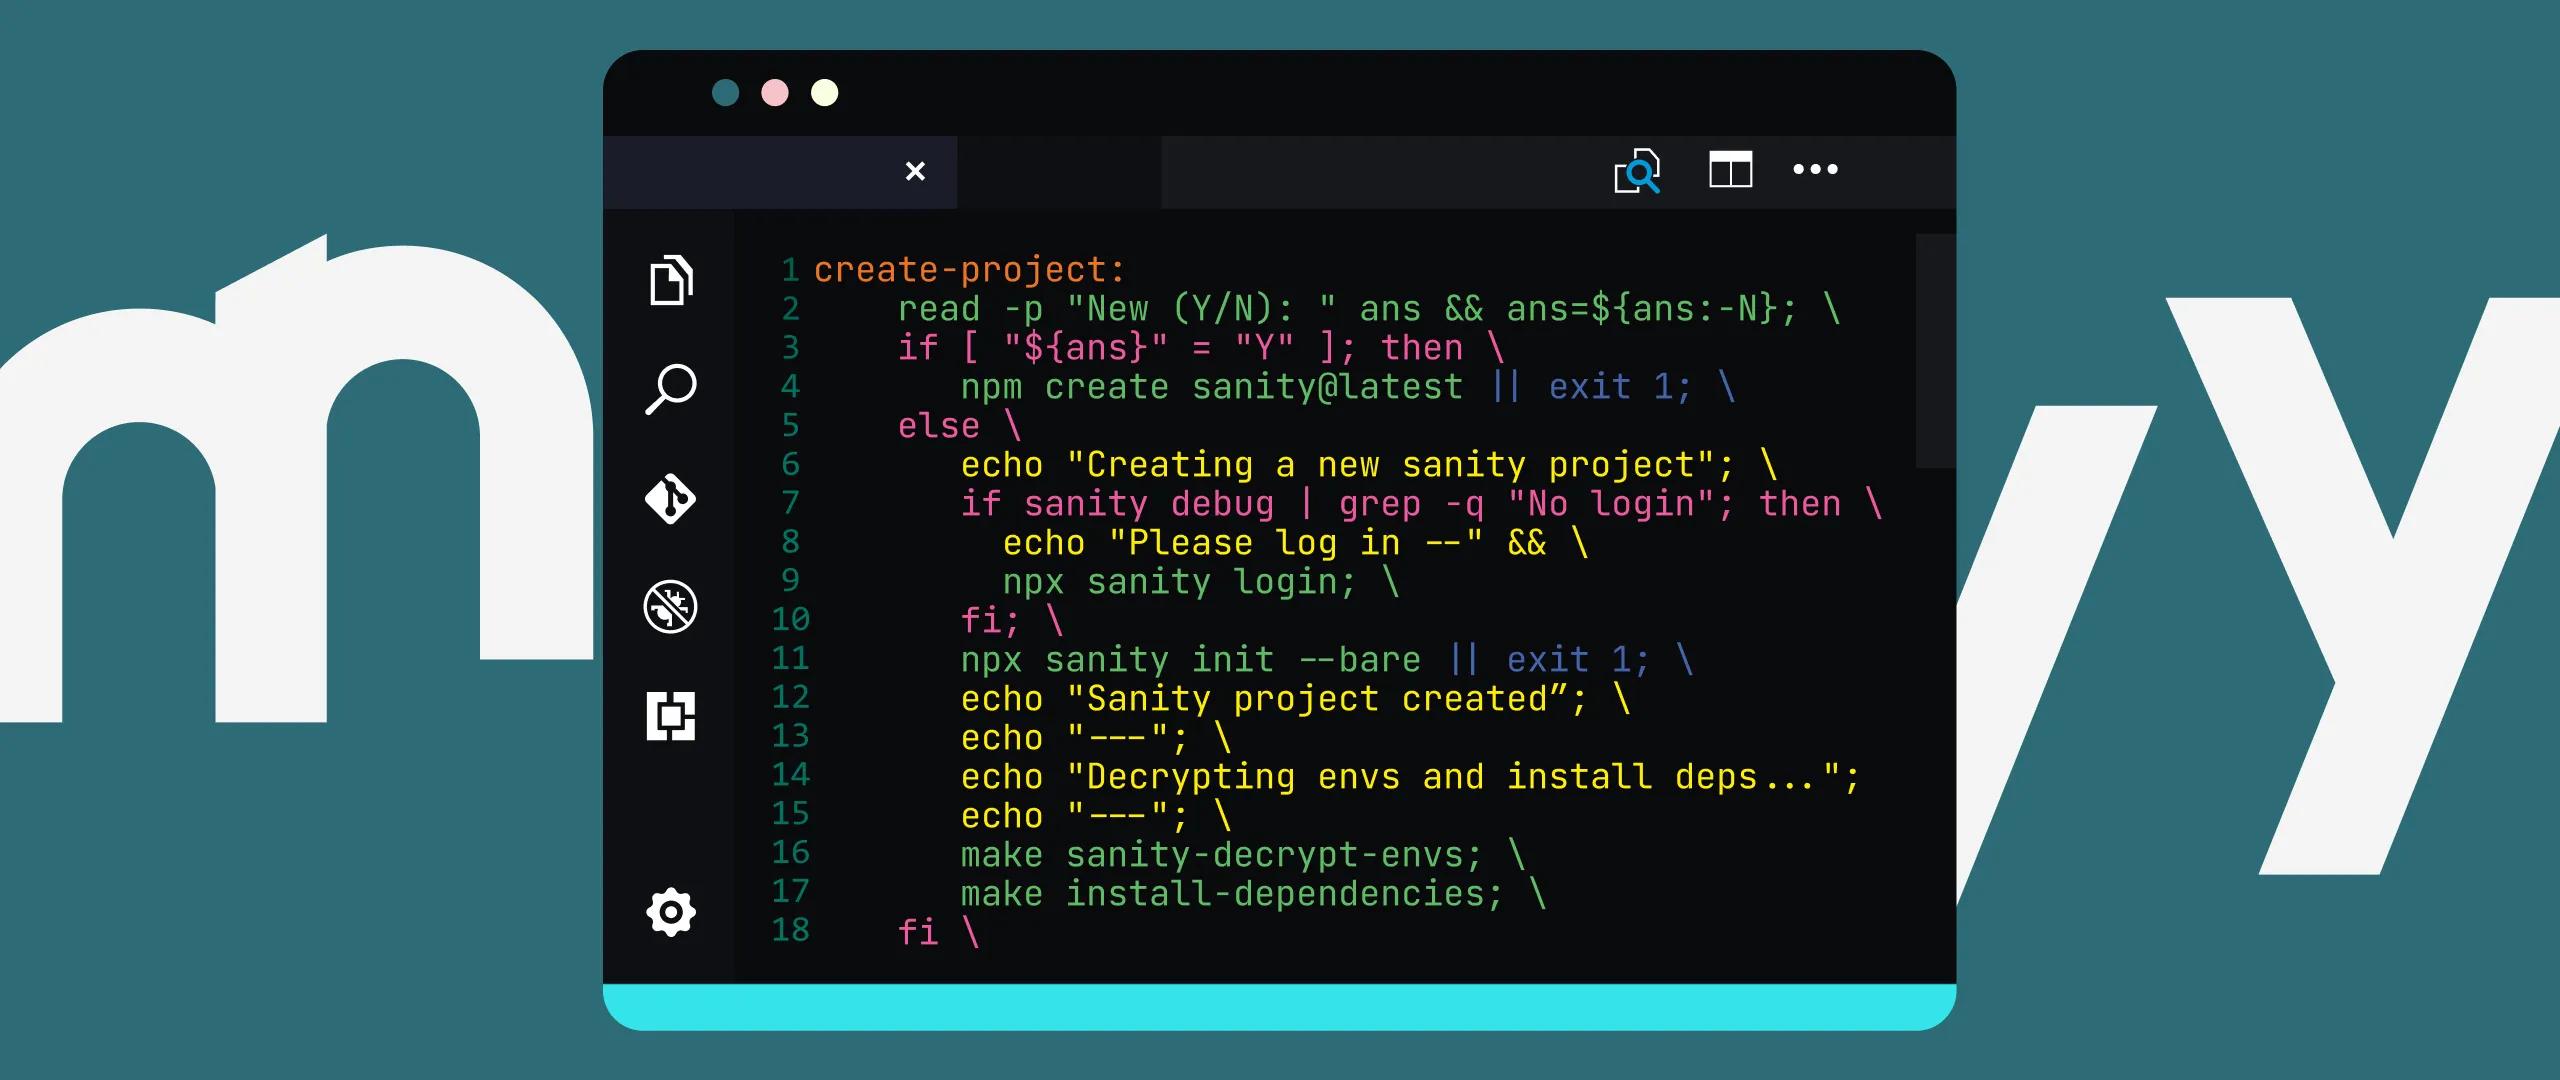
Task: Click the "create-project:" target text
Action: (970, 270)
